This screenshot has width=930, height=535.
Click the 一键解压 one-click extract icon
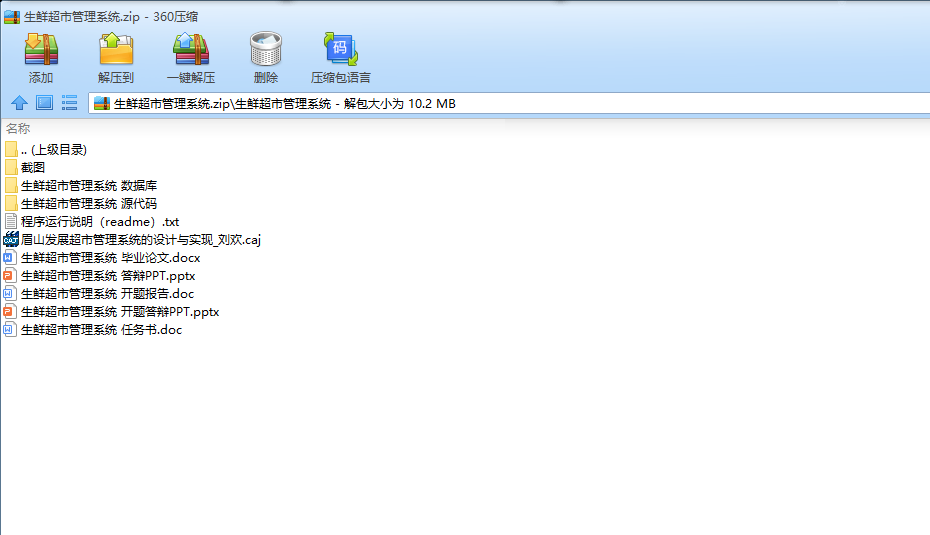pos(191,49)
